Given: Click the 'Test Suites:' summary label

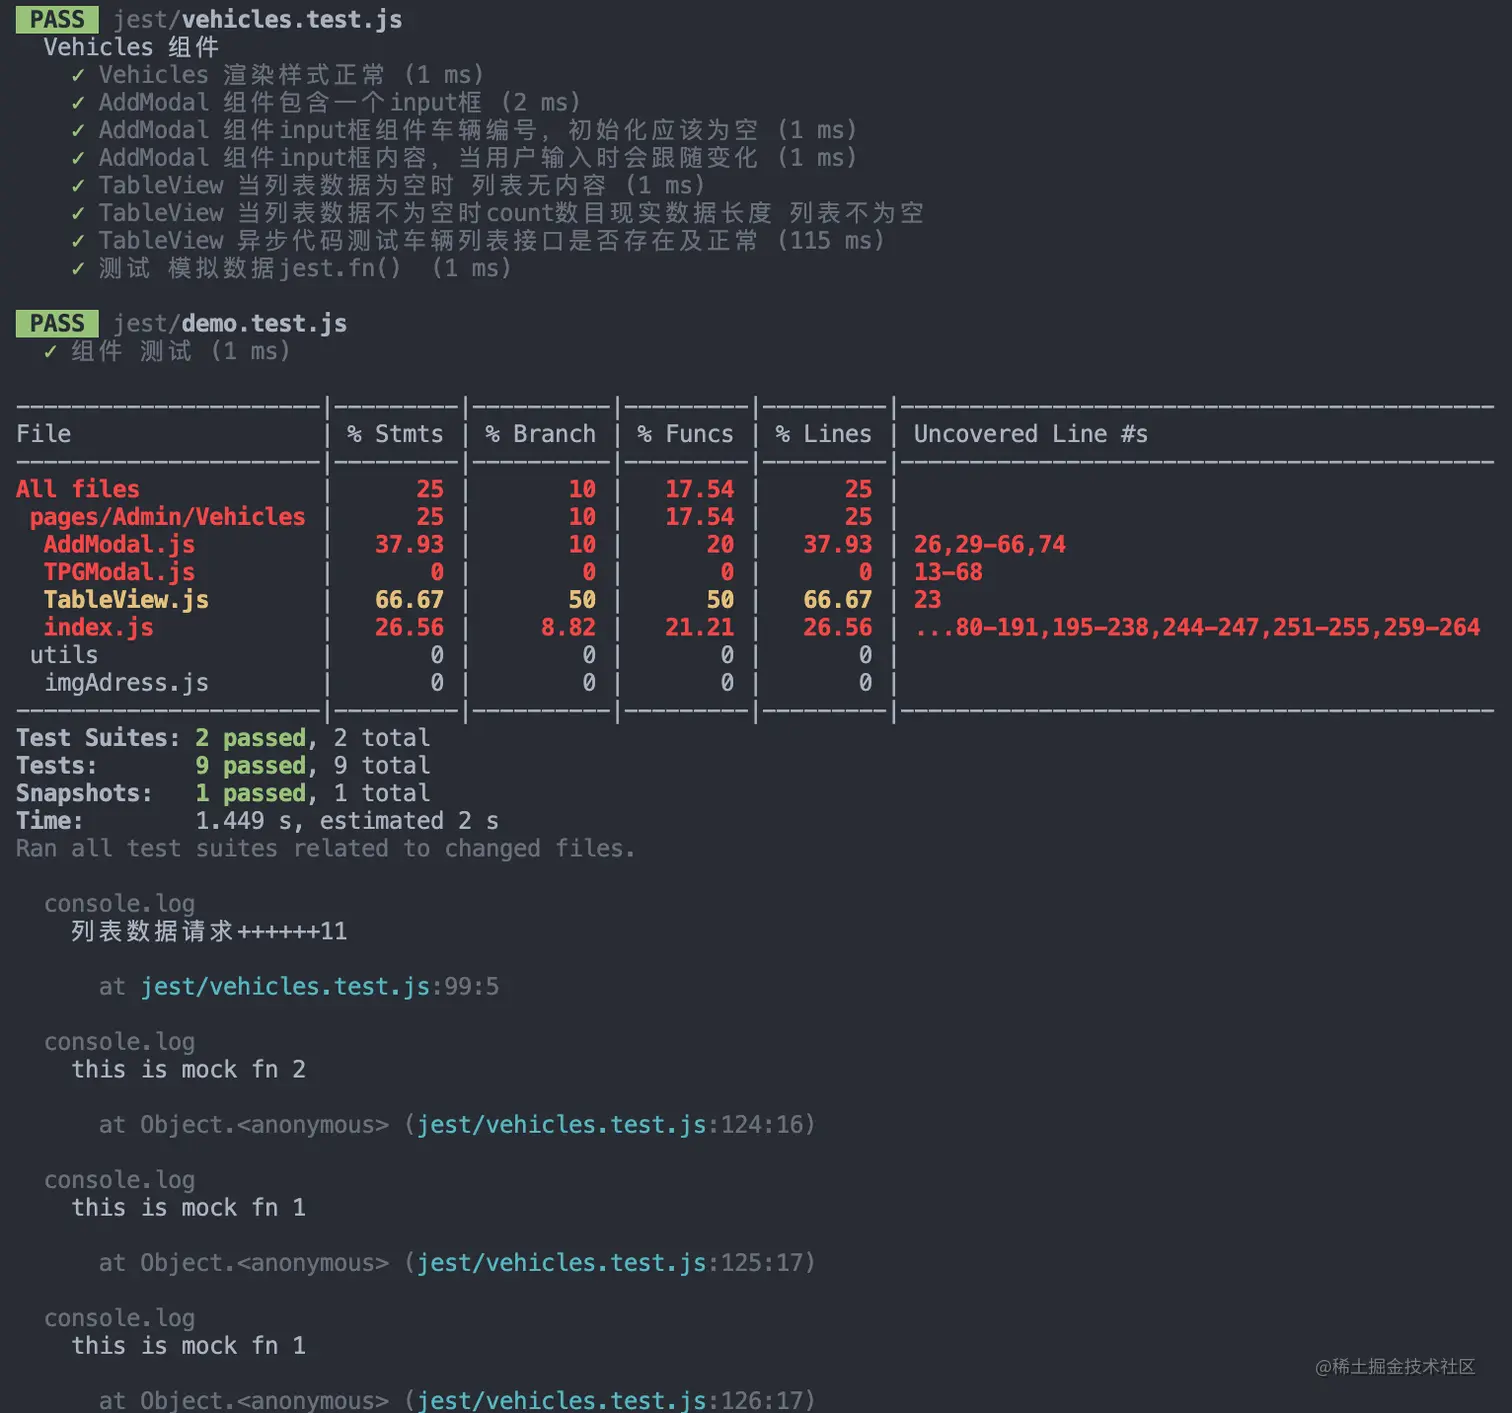Looking at the screenshot, I should pos(98,738).
